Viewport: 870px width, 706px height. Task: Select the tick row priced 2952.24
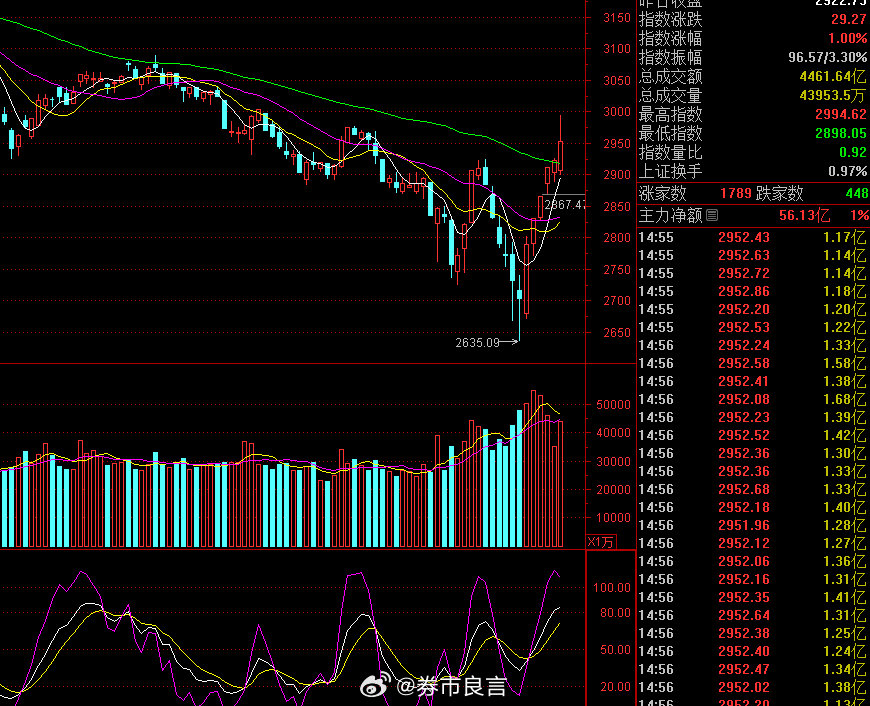753,345
